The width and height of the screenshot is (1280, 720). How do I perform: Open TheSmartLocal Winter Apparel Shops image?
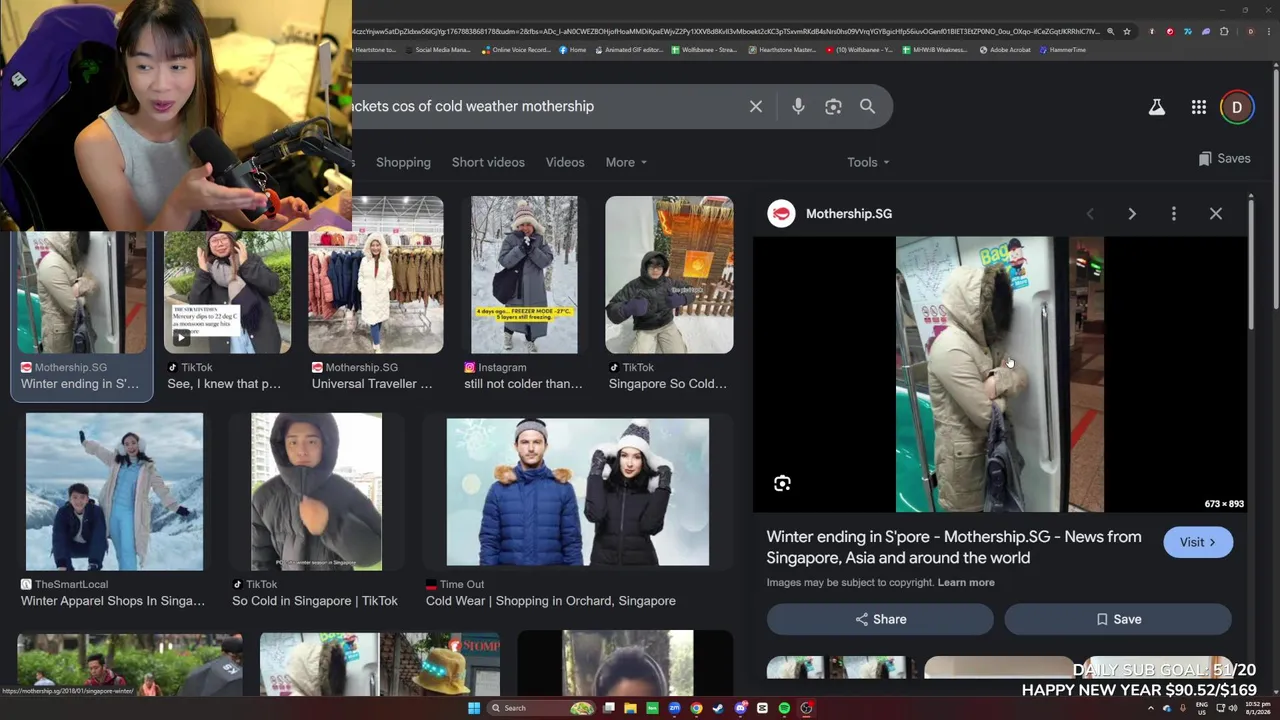(x=114, y=492)
